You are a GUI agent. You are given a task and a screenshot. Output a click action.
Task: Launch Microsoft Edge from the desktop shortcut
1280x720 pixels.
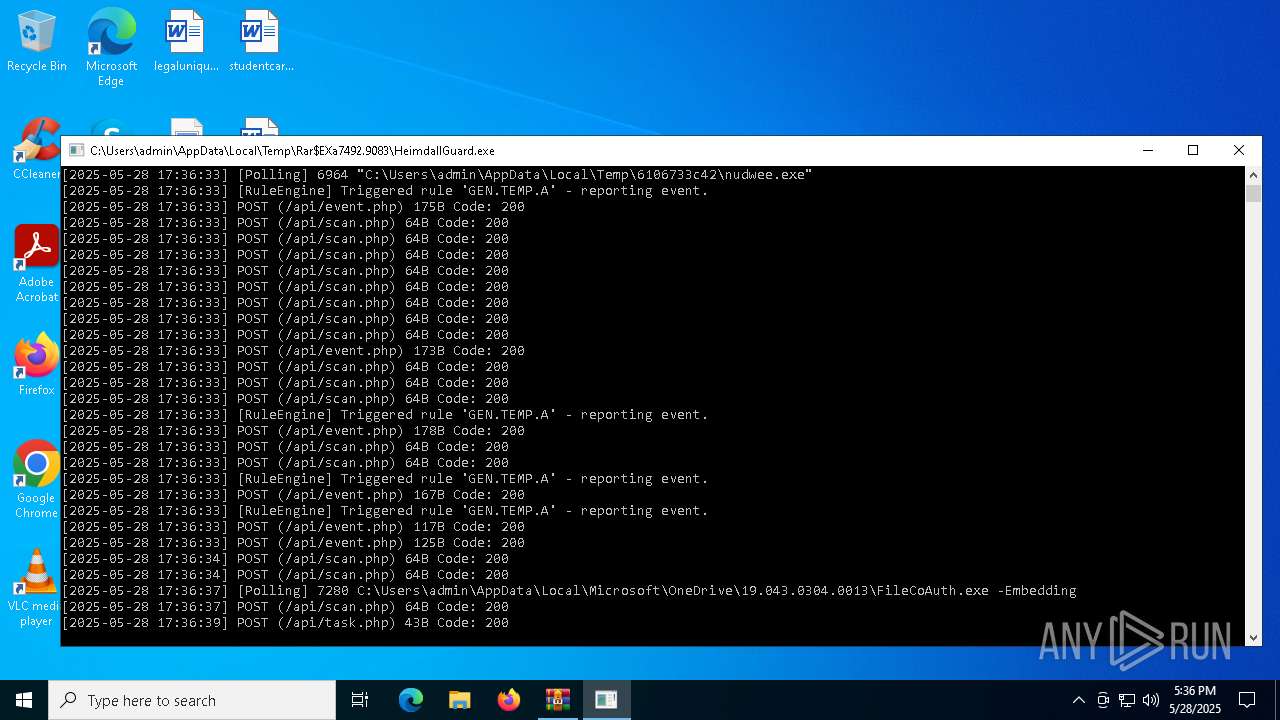tap(111, 48)
